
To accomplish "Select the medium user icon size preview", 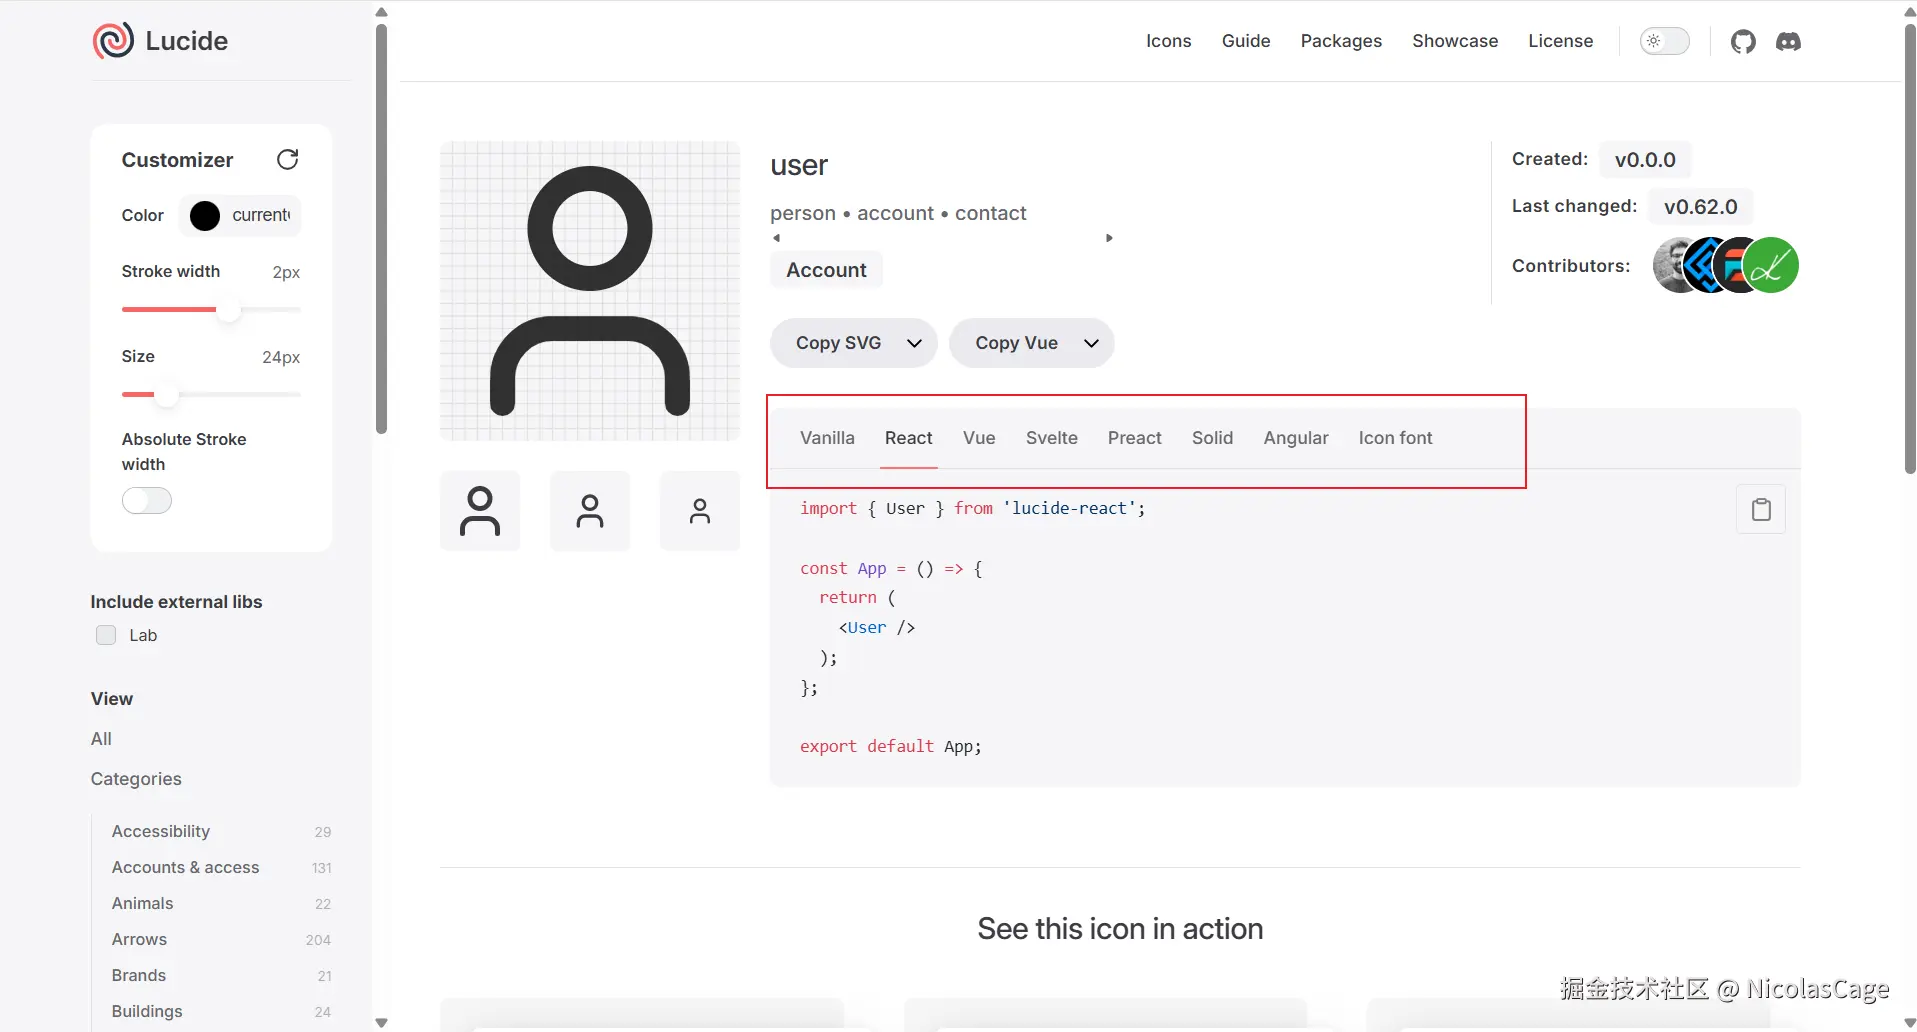I will click(x=590, y=511).
